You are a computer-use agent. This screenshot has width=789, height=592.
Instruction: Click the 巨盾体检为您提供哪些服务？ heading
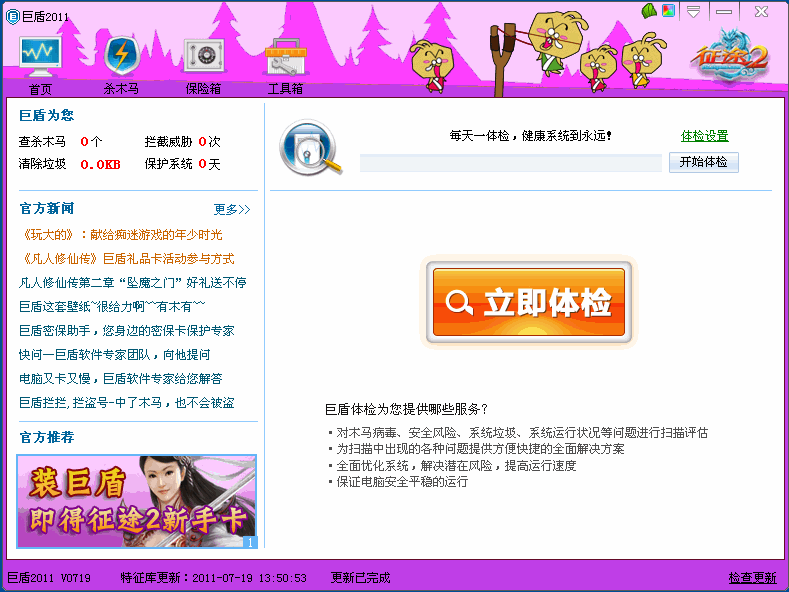point(407,409)
